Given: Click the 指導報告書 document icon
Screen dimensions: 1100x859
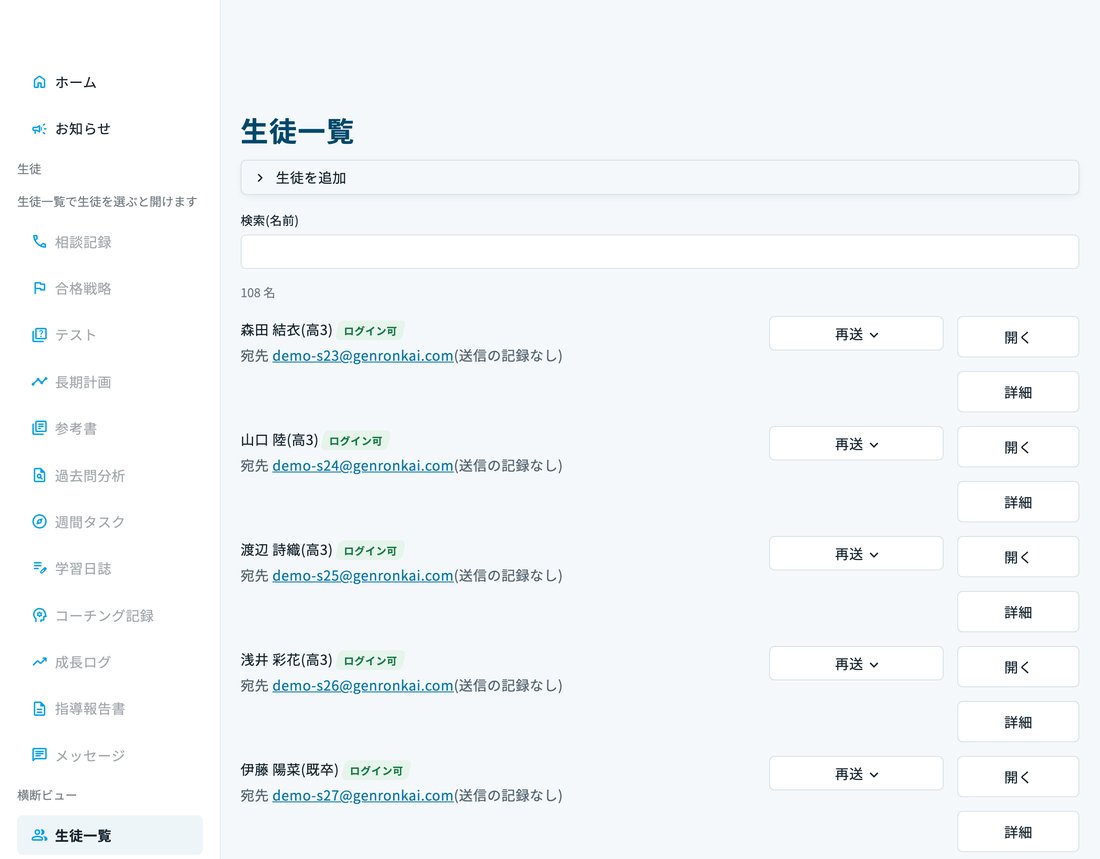Looking at the screenshot, I should pyautogui.click(x=39, y=708).
